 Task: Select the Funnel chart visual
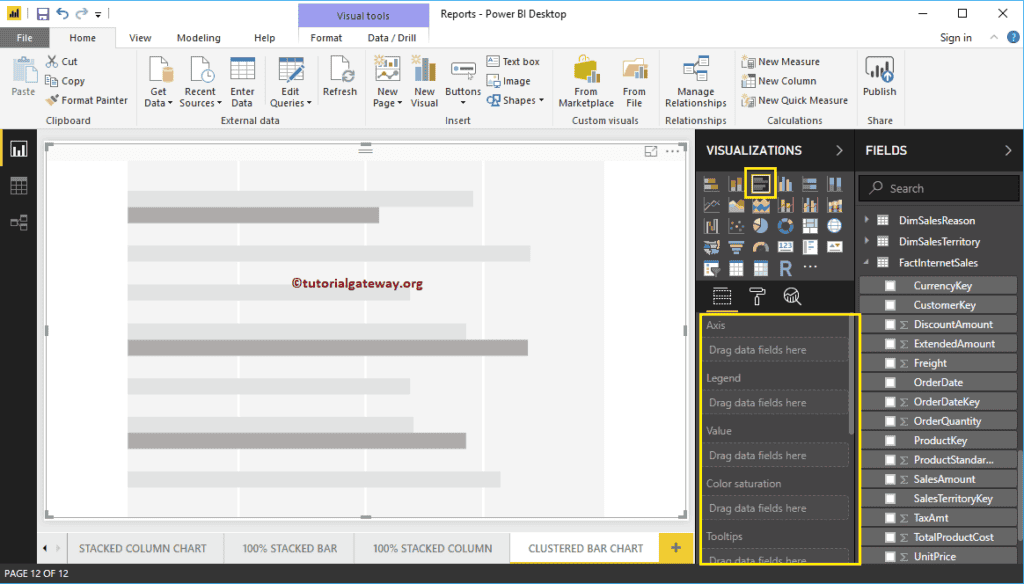736,246
